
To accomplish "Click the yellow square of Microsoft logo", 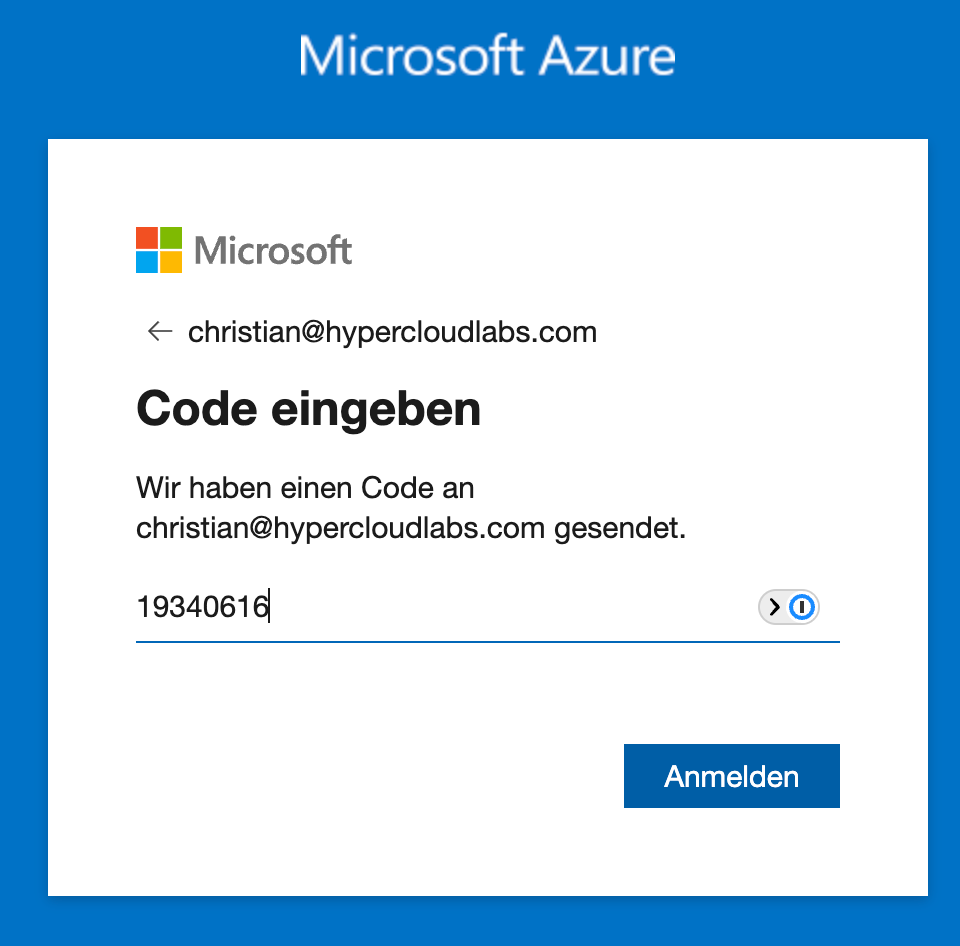I will point(171,262).
